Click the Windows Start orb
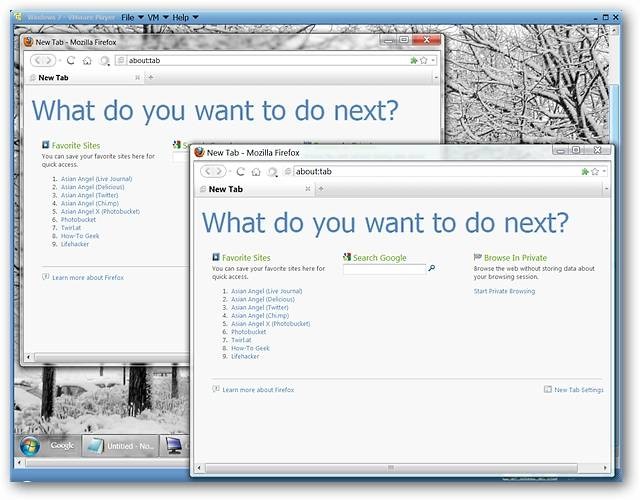 coord(30,446)
